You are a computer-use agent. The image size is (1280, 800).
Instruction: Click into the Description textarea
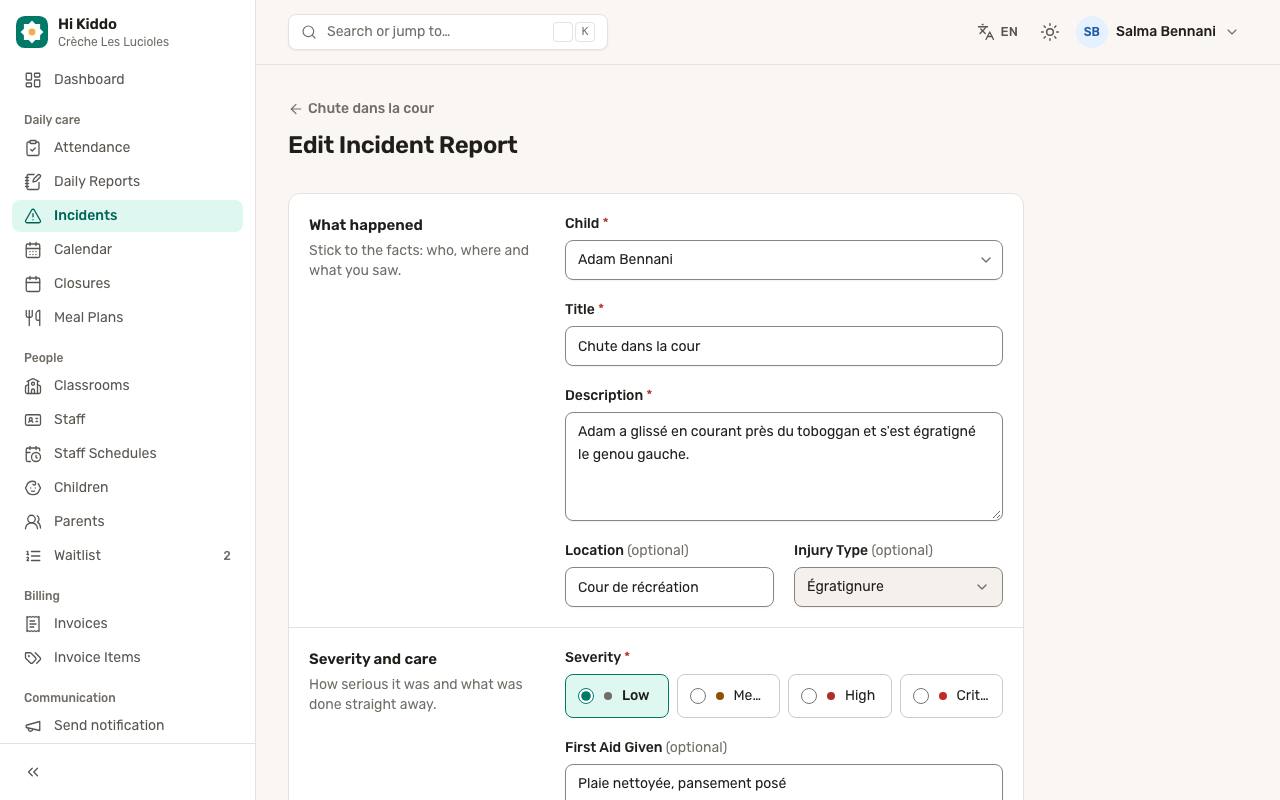(784, 466)
